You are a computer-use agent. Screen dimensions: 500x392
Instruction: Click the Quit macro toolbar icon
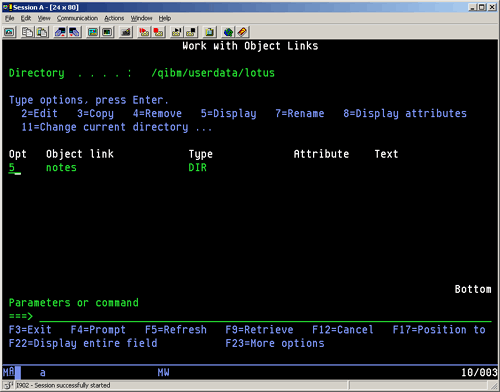[191, 32]
